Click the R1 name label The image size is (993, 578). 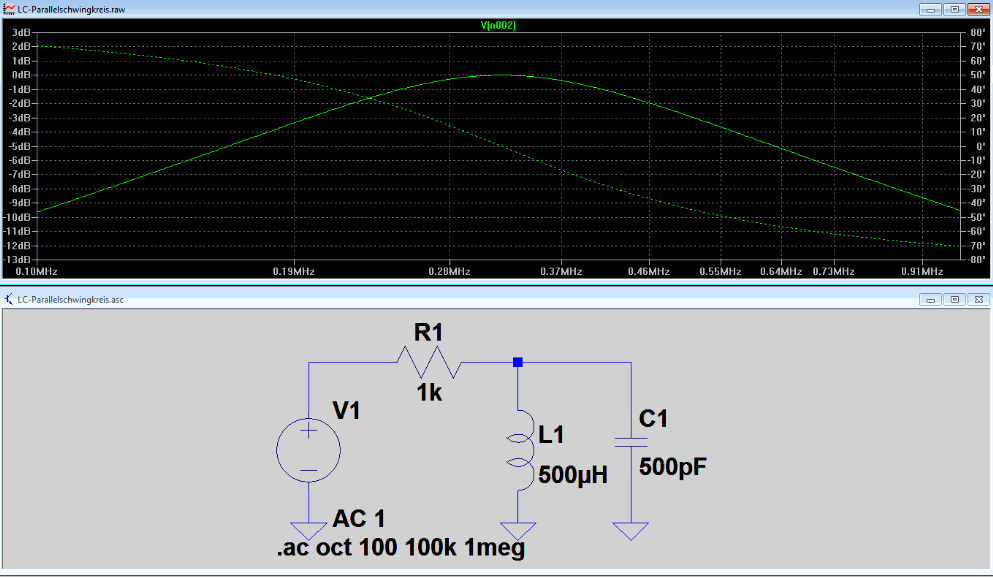tap(428, 332)
